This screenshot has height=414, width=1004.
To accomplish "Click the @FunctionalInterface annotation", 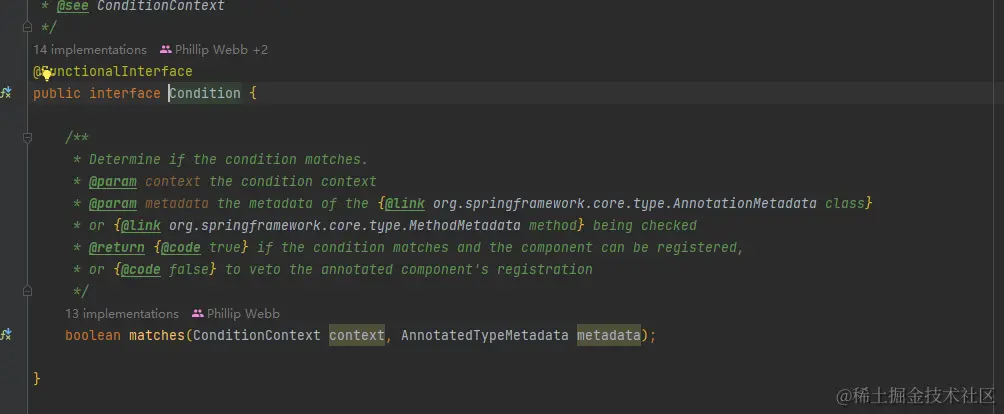I will (x=113, y=71).
